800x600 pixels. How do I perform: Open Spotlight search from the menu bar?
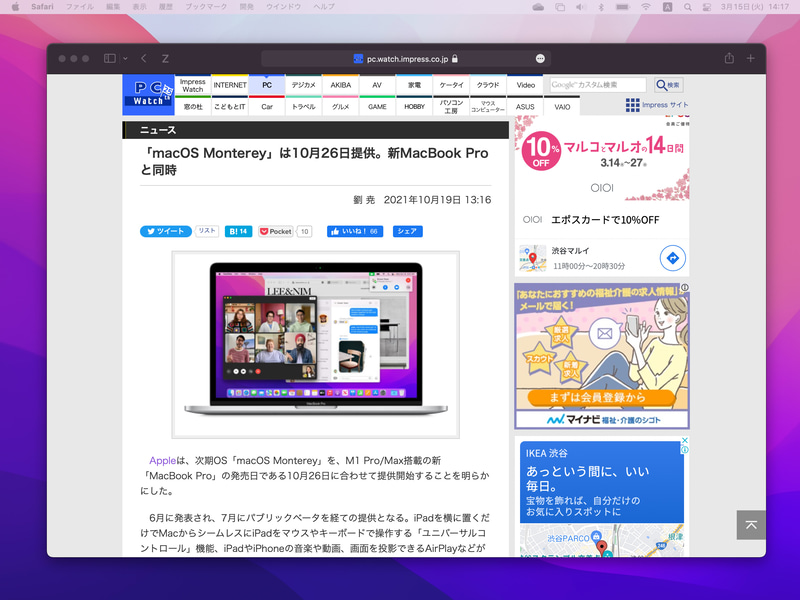(x=688, y=6)
